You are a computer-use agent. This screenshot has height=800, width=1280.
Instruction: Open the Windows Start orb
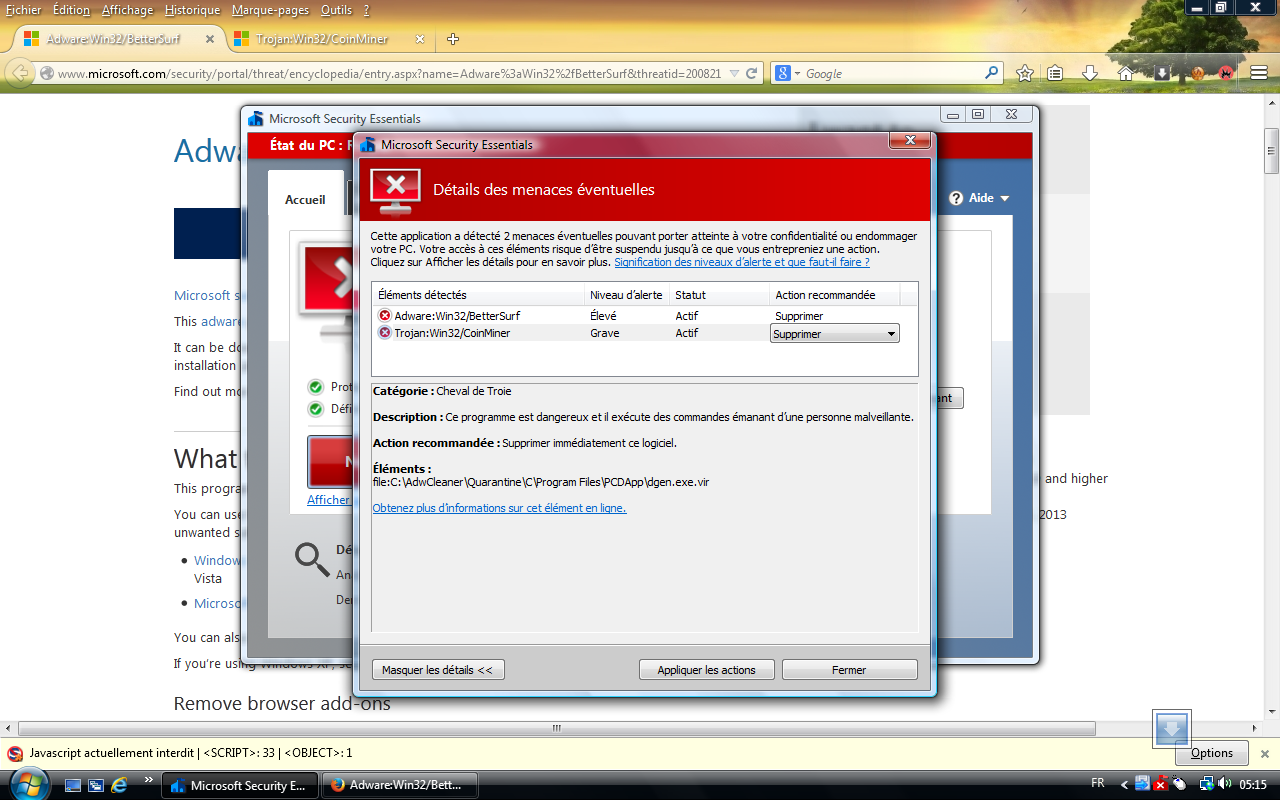(29, 783)
